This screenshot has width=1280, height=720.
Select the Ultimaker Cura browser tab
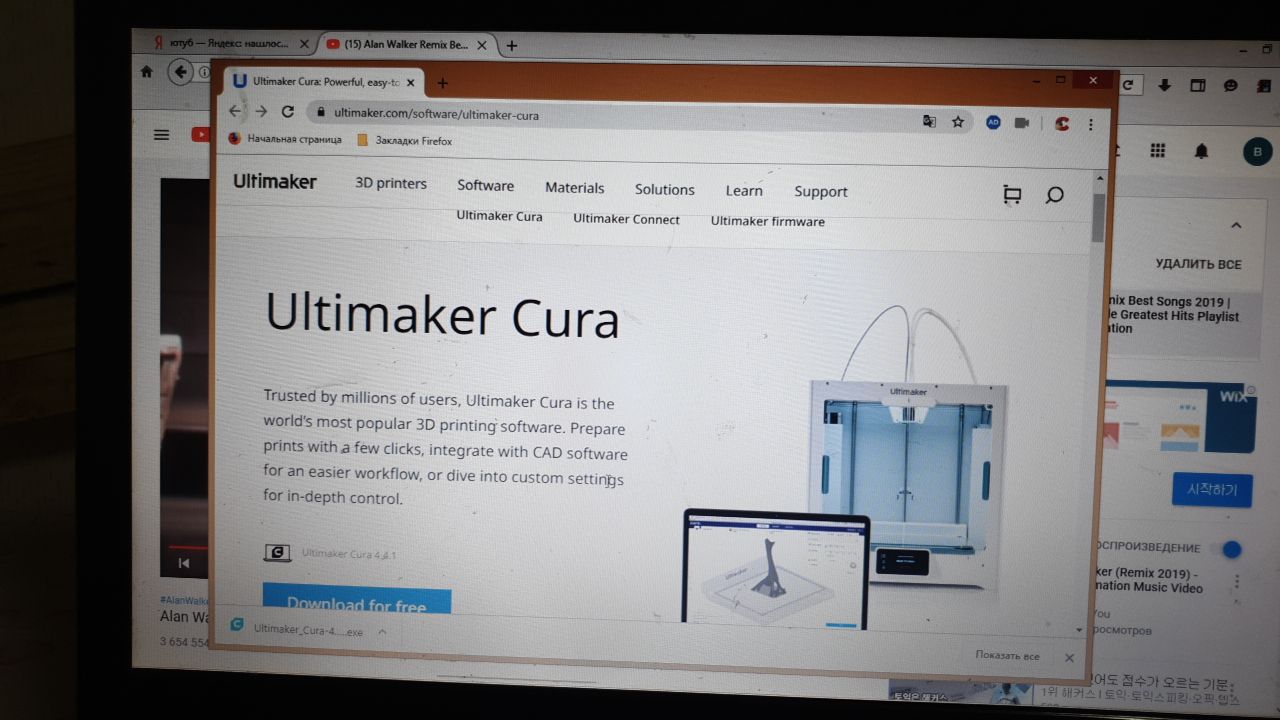pyautogui.click(x=325, y=82)
